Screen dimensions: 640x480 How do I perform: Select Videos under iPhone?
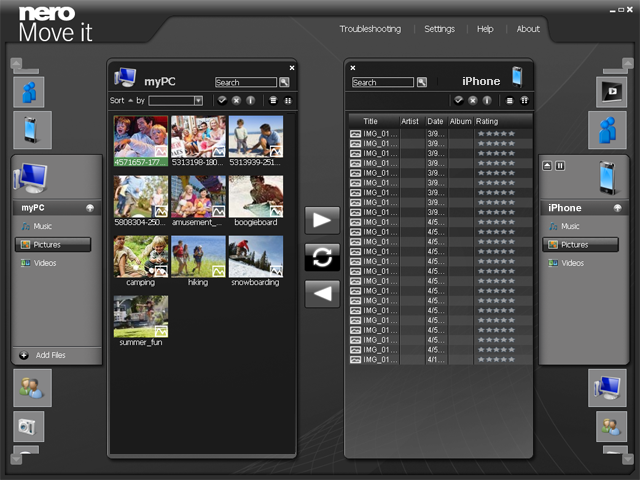click(572, 263)
